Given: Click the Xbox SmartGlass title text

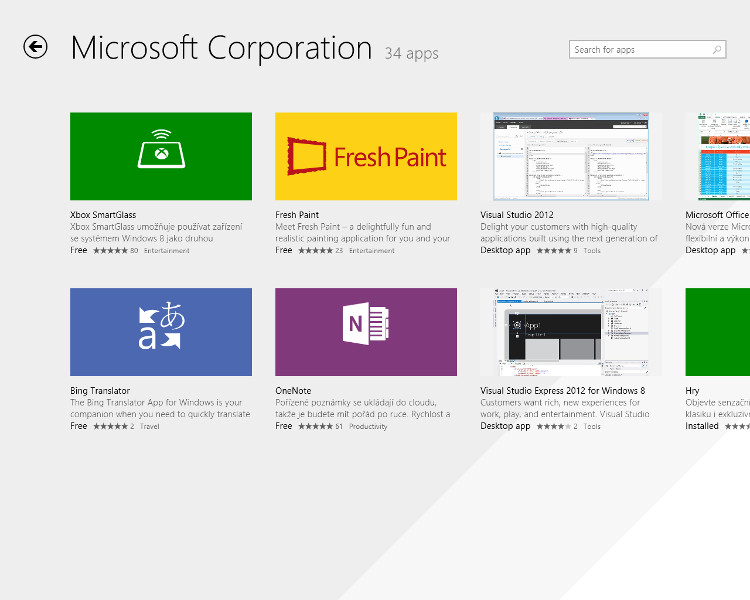Looking at the screenshot, I should point(103,215).
